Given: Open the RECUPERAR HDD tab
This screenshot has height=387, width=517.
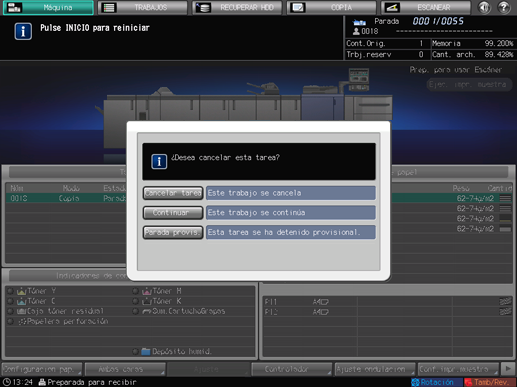Looking at the screenshot, I should (237, 7).
